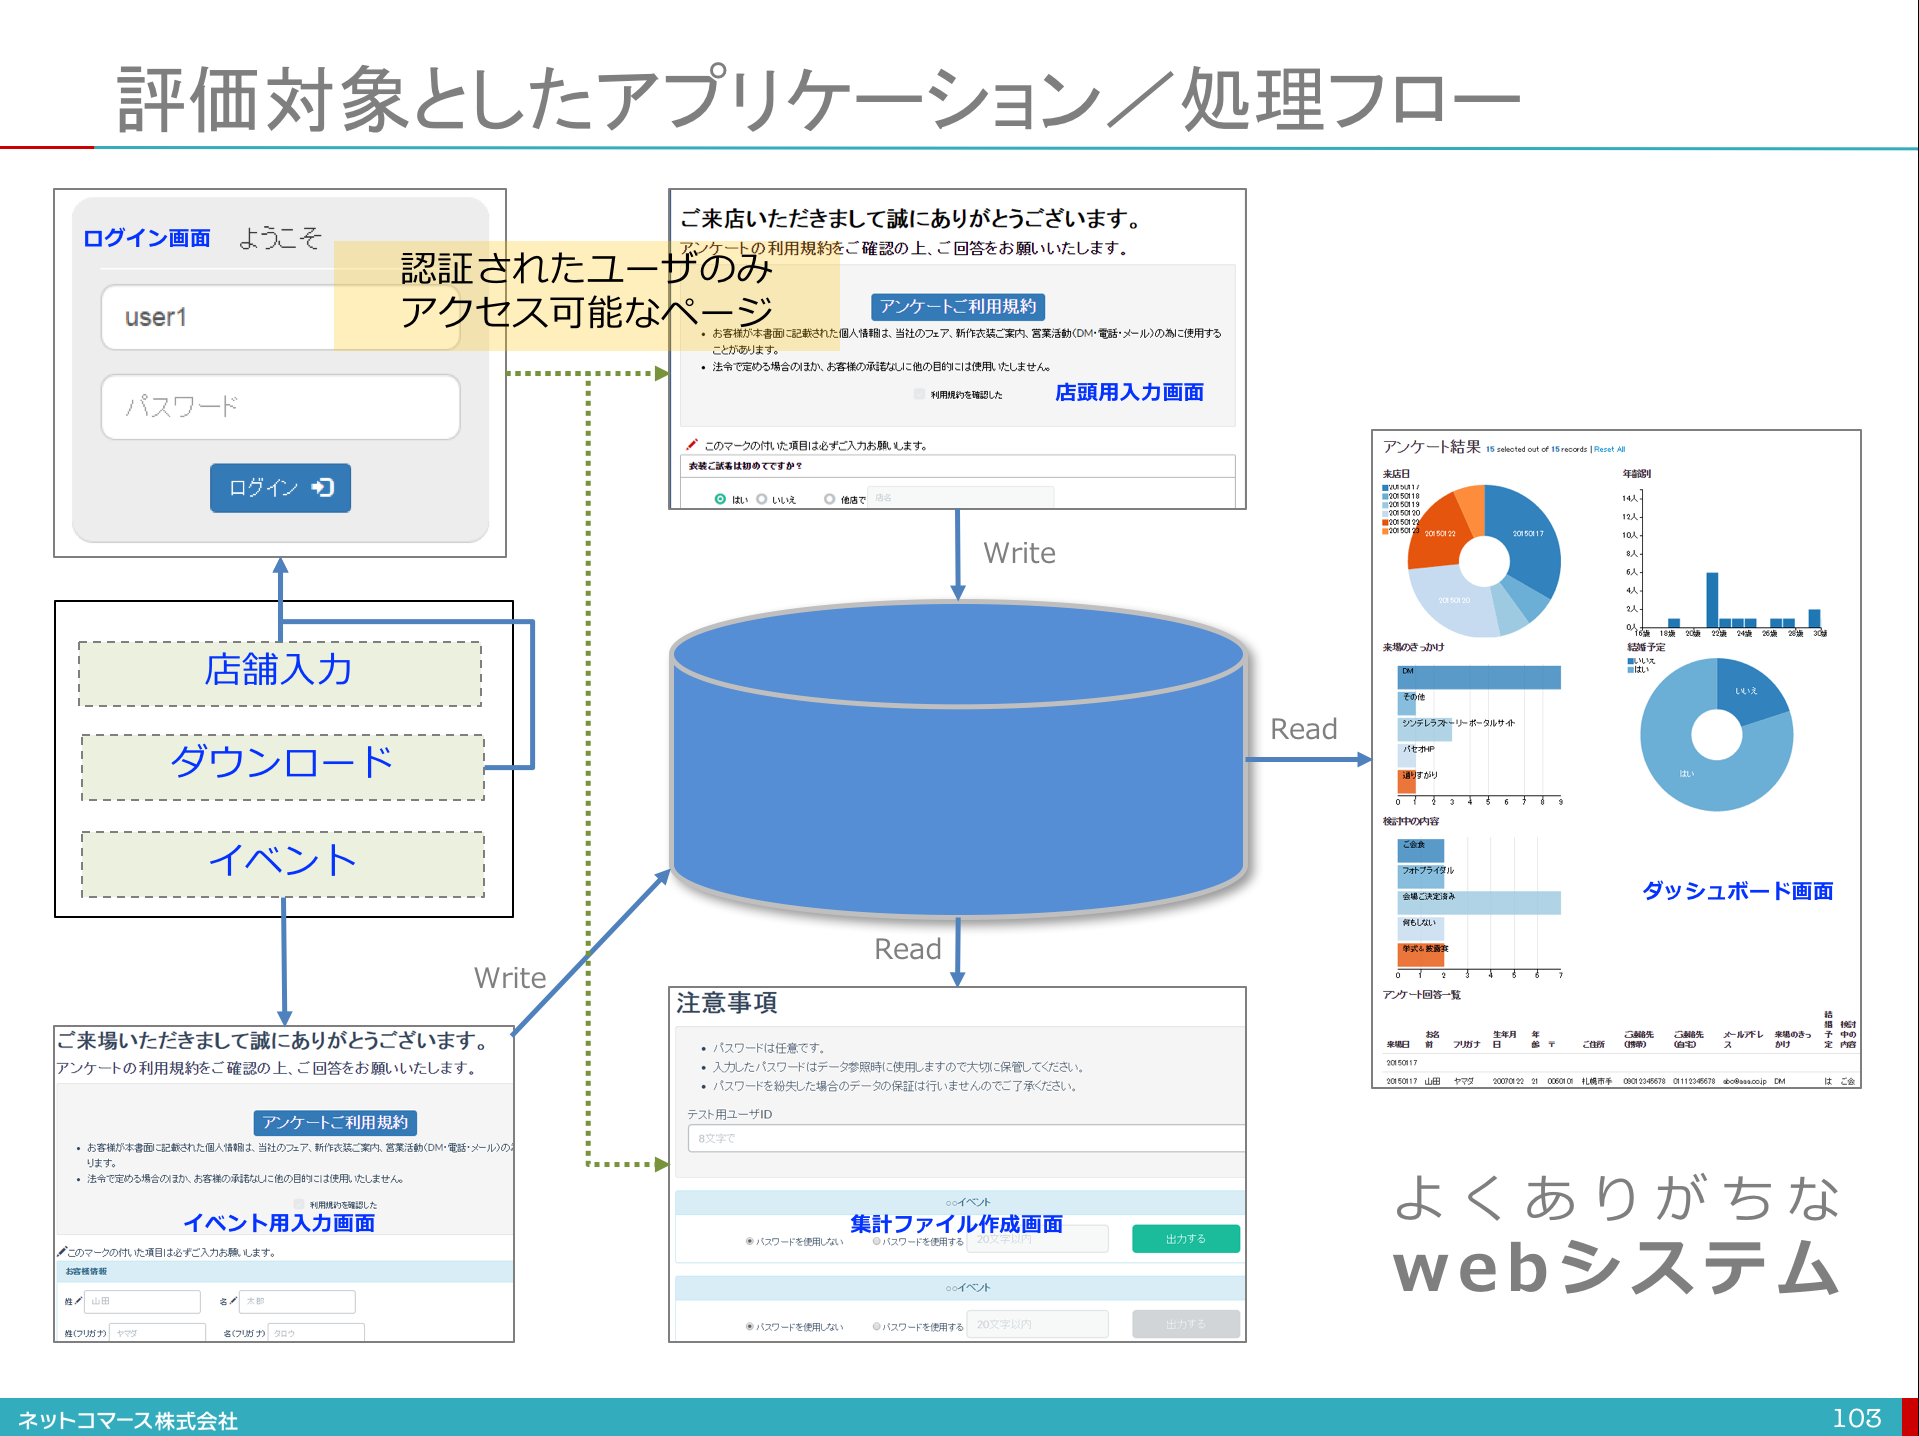The image size is (1919, 1436).
Task: Select パスワードを使用しない radio beside gray 出力する button
Action: (x=749, y=1326)
